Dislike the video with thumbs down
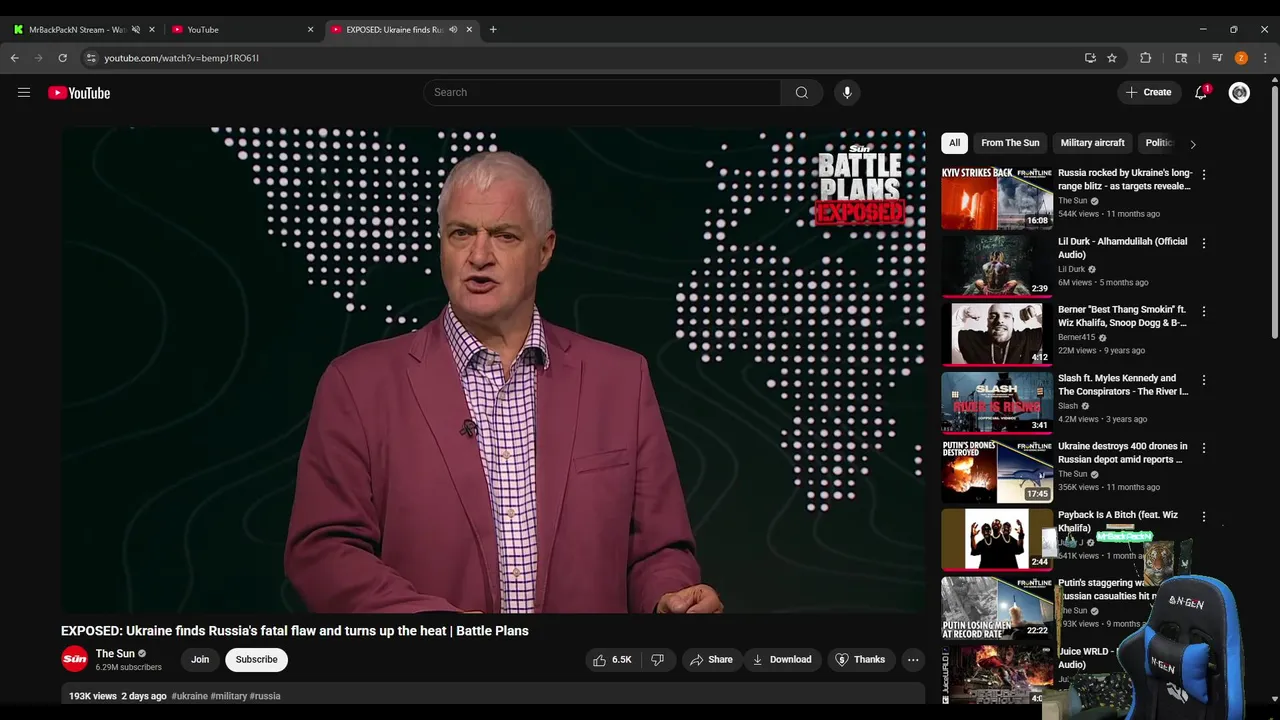 [657, 660]
